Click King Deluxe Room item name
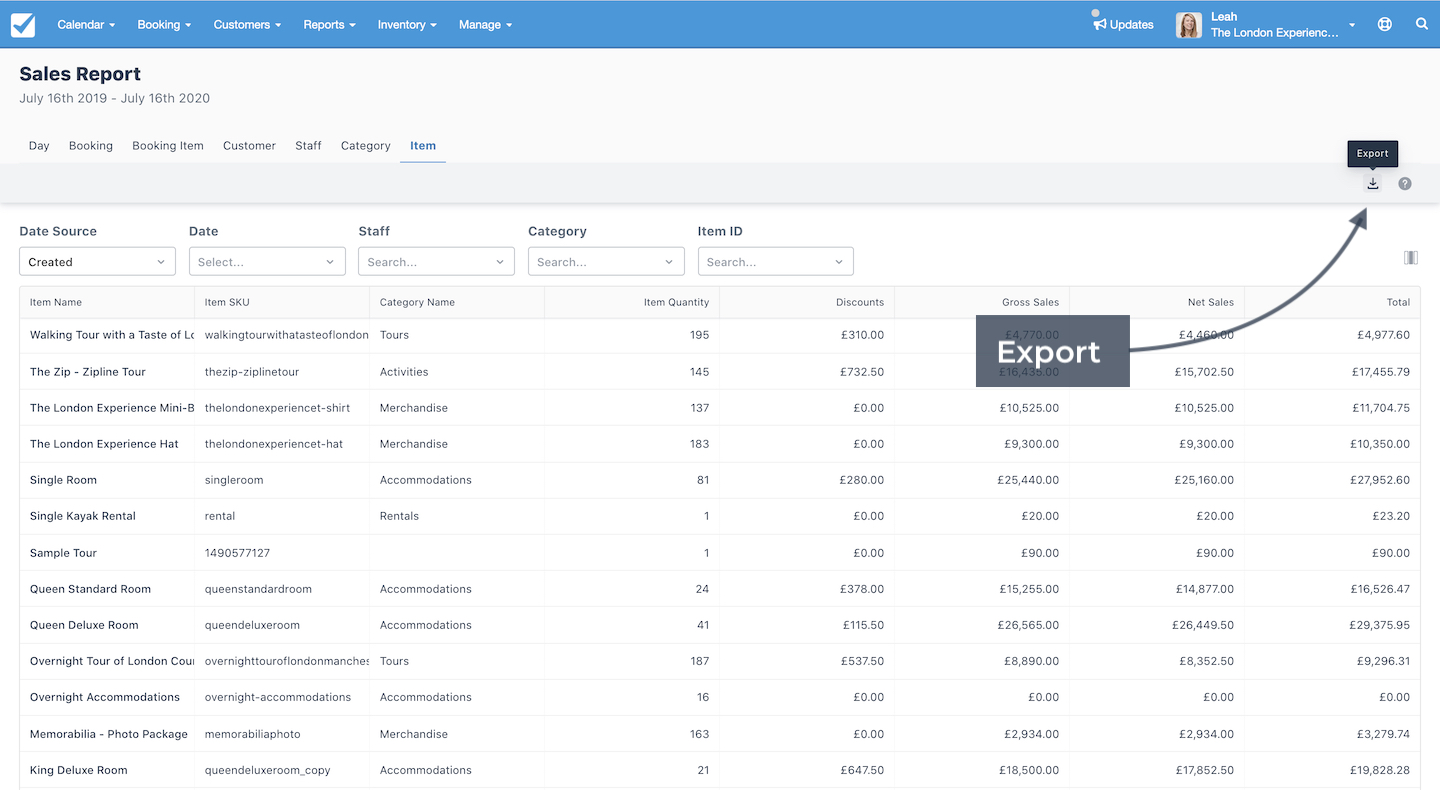The width and height of the screenshot is (1440, 790). click(79, 770)
